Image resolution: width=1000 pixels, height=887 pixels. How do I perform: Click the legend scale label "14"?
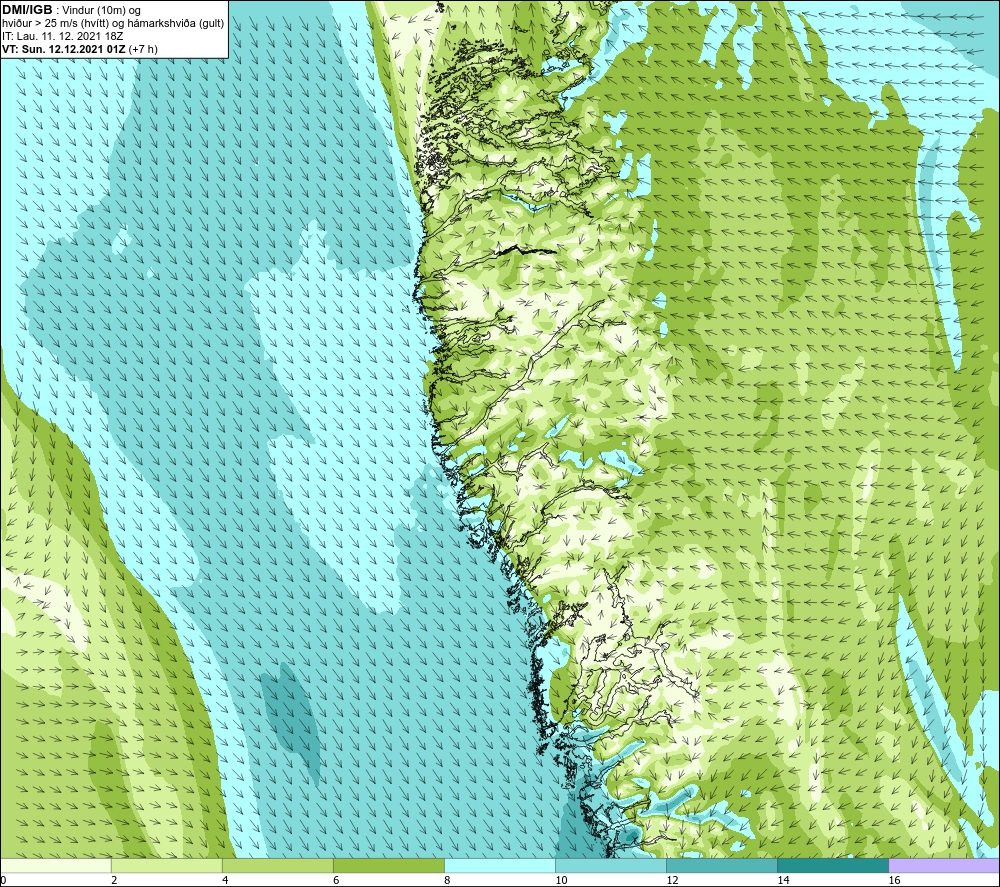pos(783,880)
